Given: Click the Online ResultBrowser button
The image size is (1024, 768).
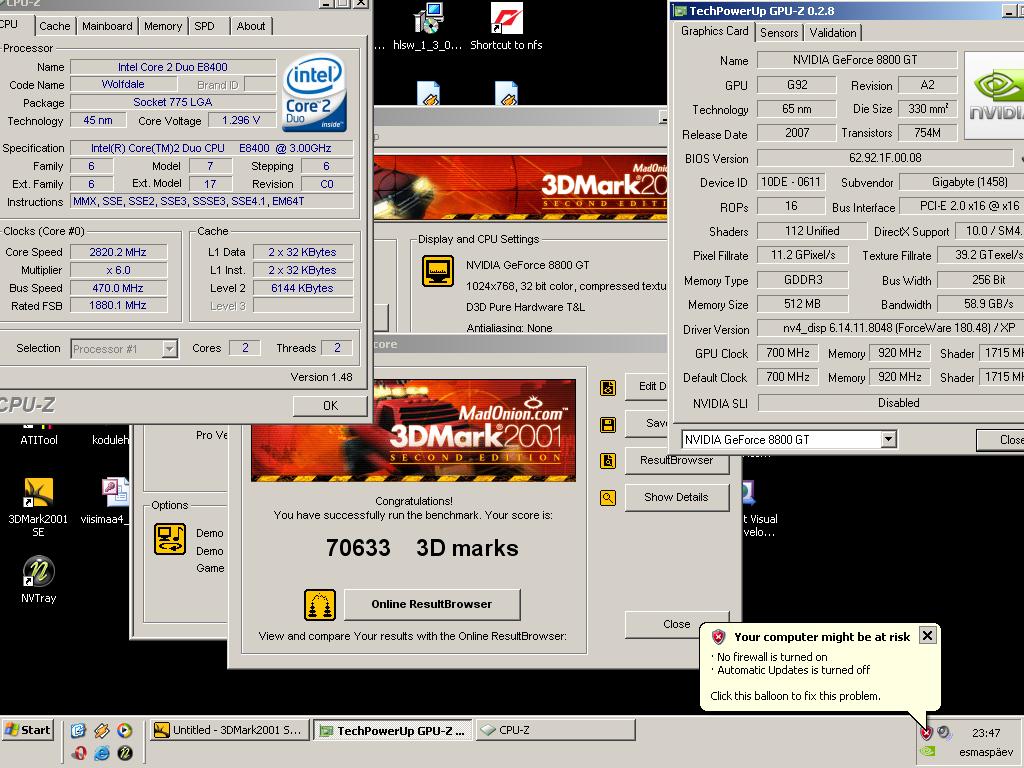Looking at the screenshot, I should point(432,604).
